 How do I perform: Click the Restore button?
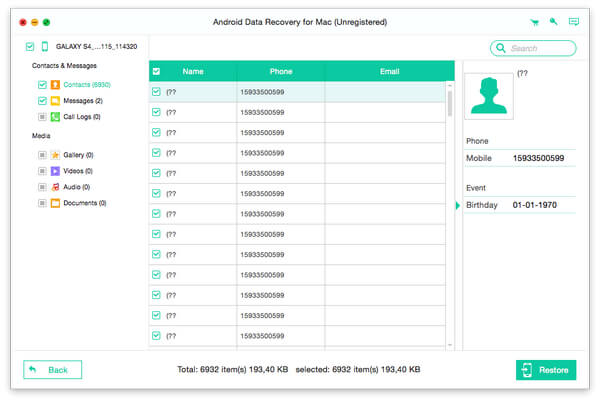(546, 370)
